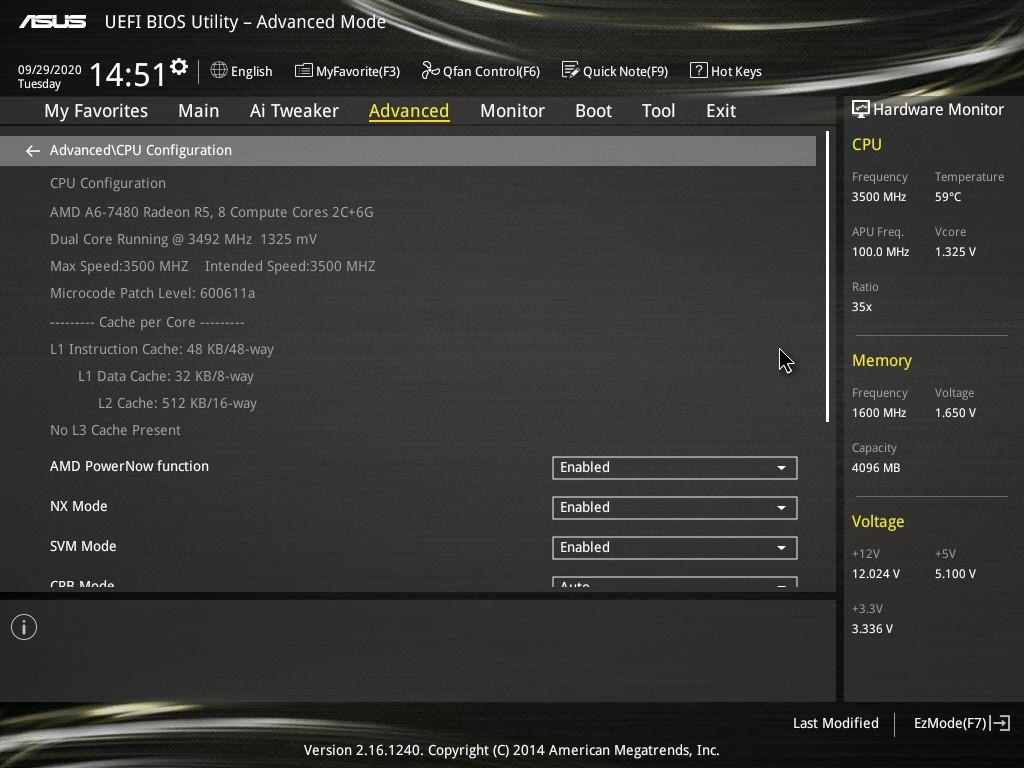The image size is (1024, 768).
Task: Switch to EzMode(F7)
Action: 950,723
